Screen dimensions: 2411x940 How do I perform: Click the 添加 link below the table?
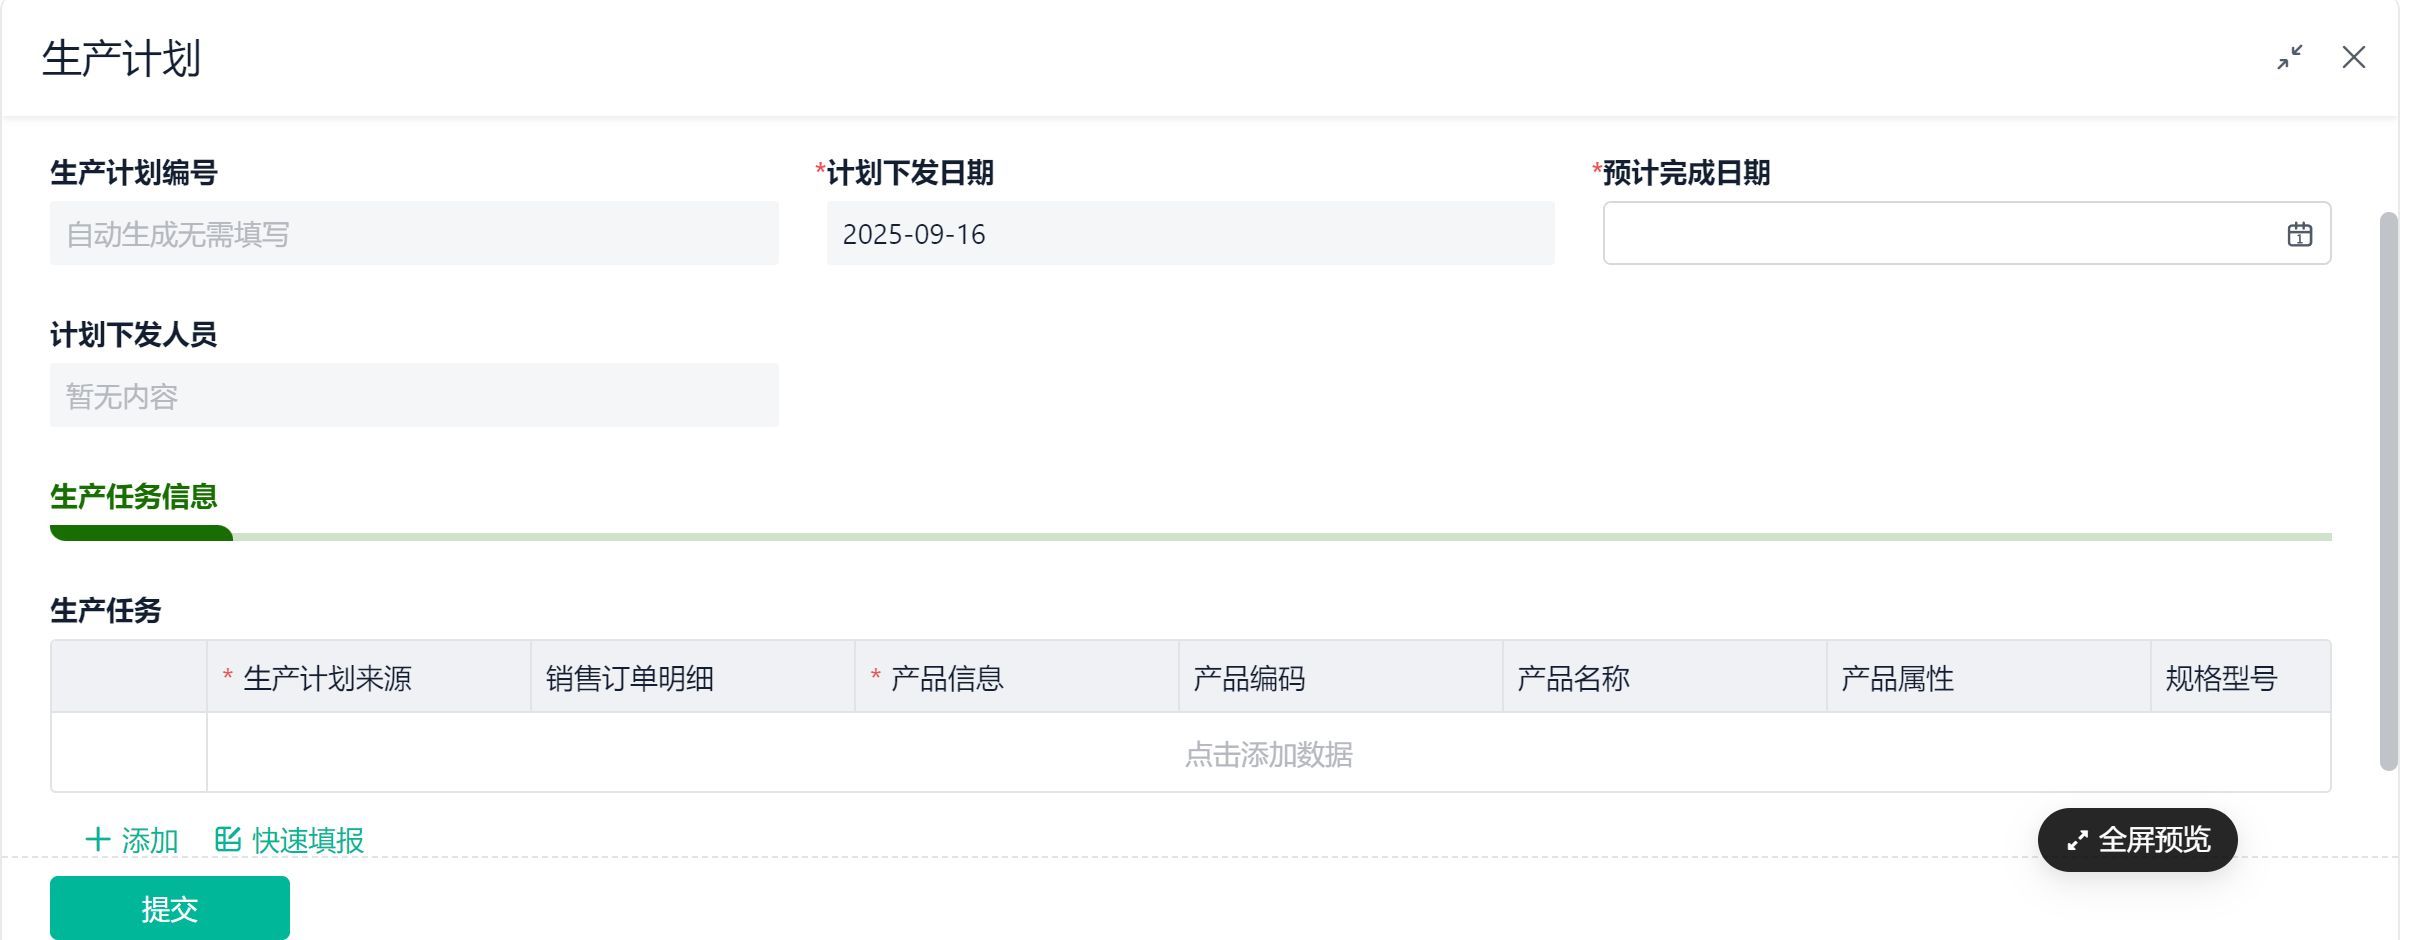click(x=149, y=840)
